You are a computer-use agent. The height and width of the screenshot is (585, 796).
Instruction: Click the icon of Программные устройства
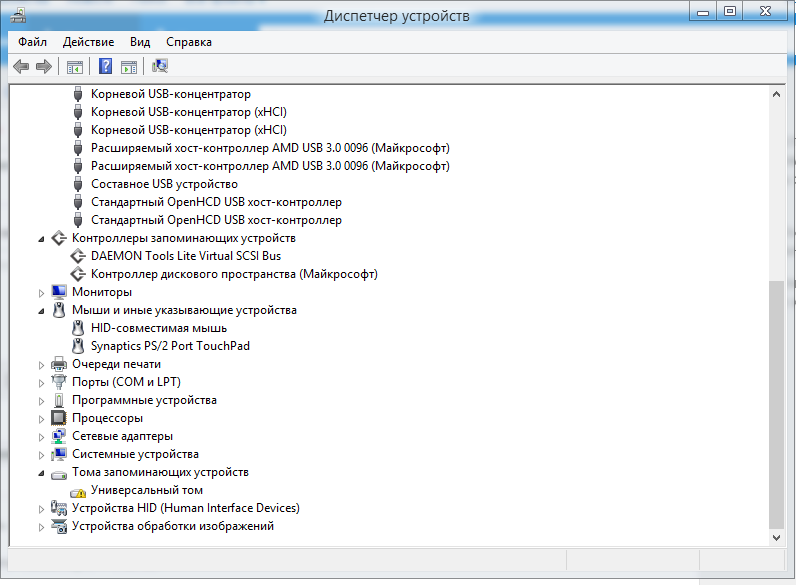pos(59,400)
